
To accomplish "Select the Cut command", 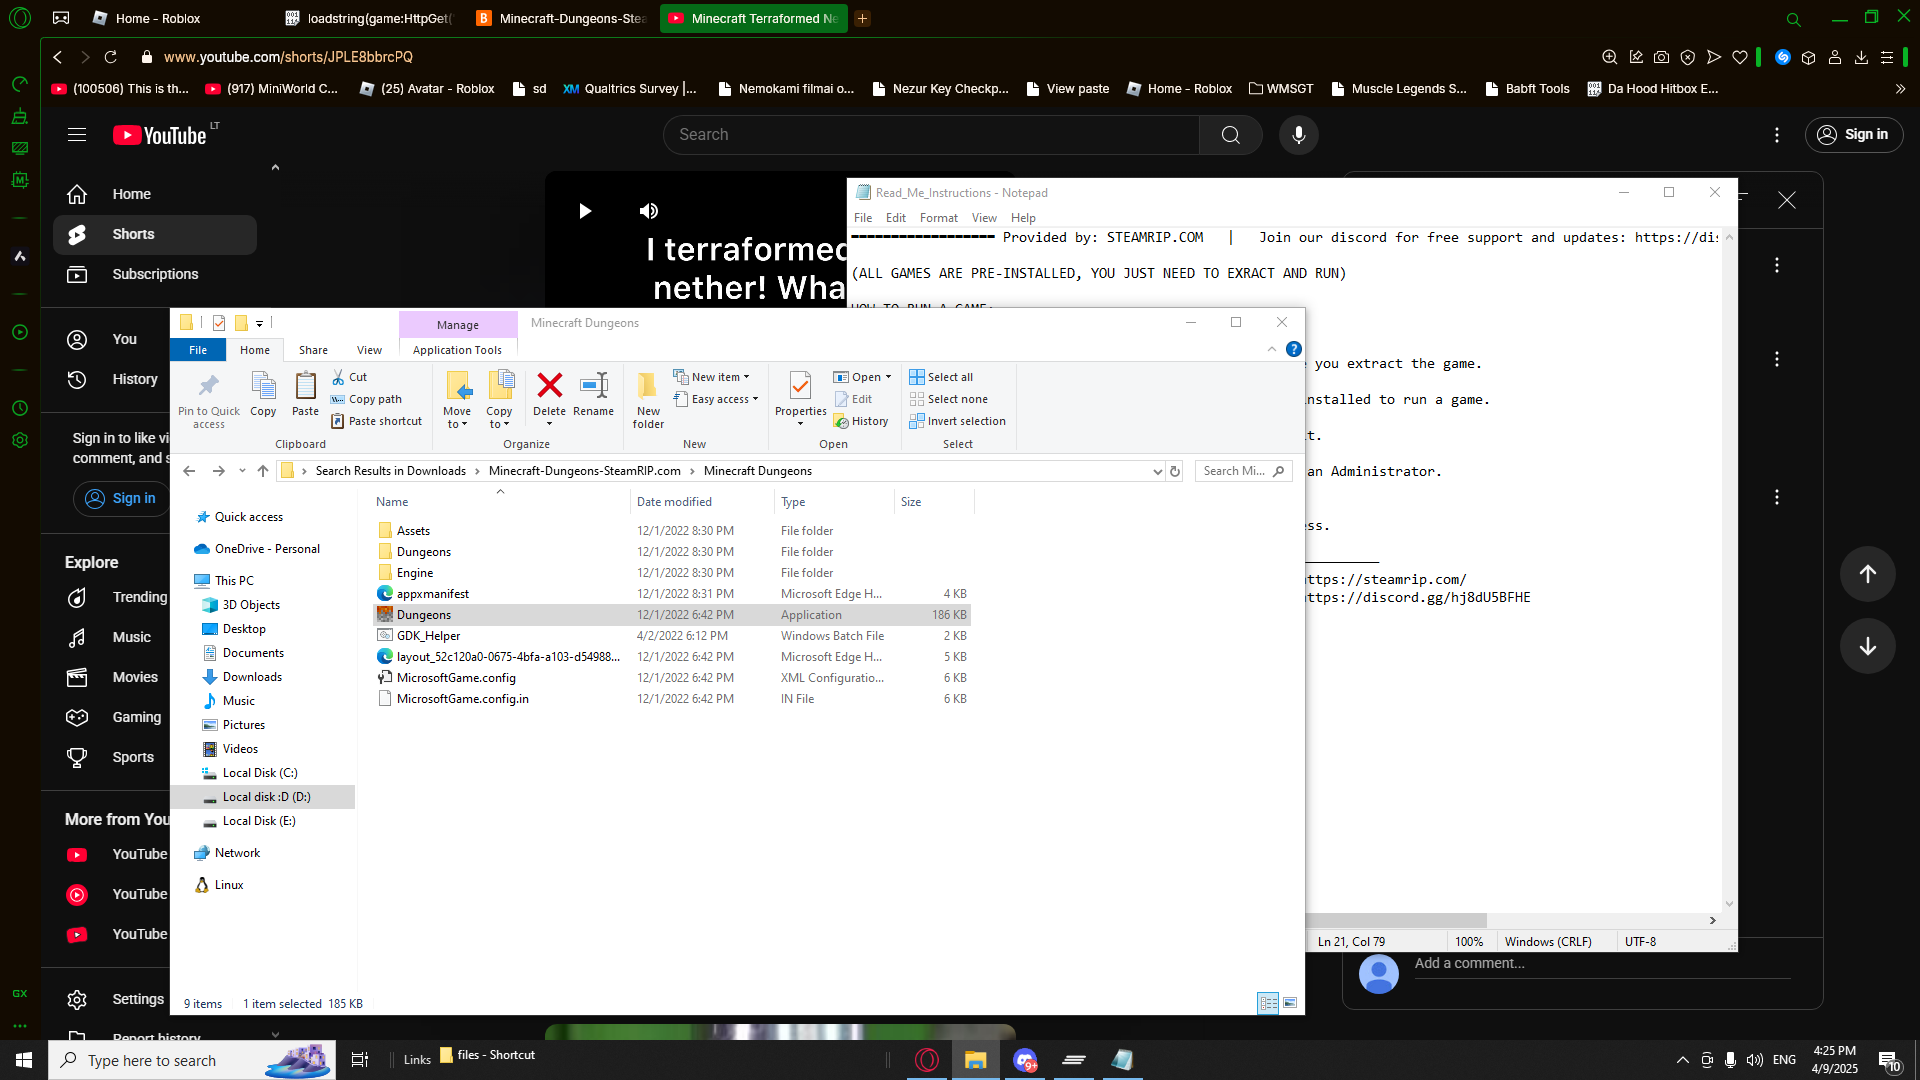I will pos(349,377).
